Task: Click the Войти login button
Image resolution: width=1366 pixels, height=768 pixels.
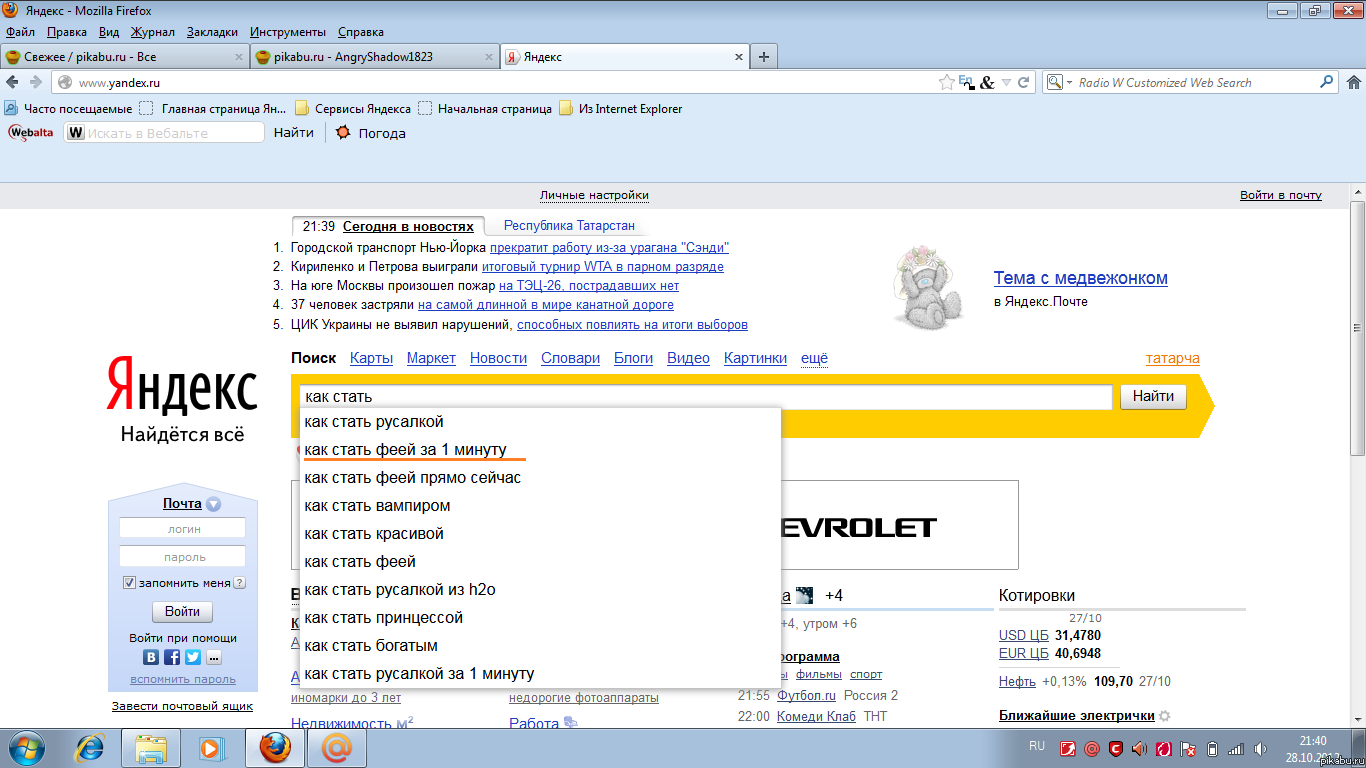Action: pyautogui.click(x=183, y=611)
